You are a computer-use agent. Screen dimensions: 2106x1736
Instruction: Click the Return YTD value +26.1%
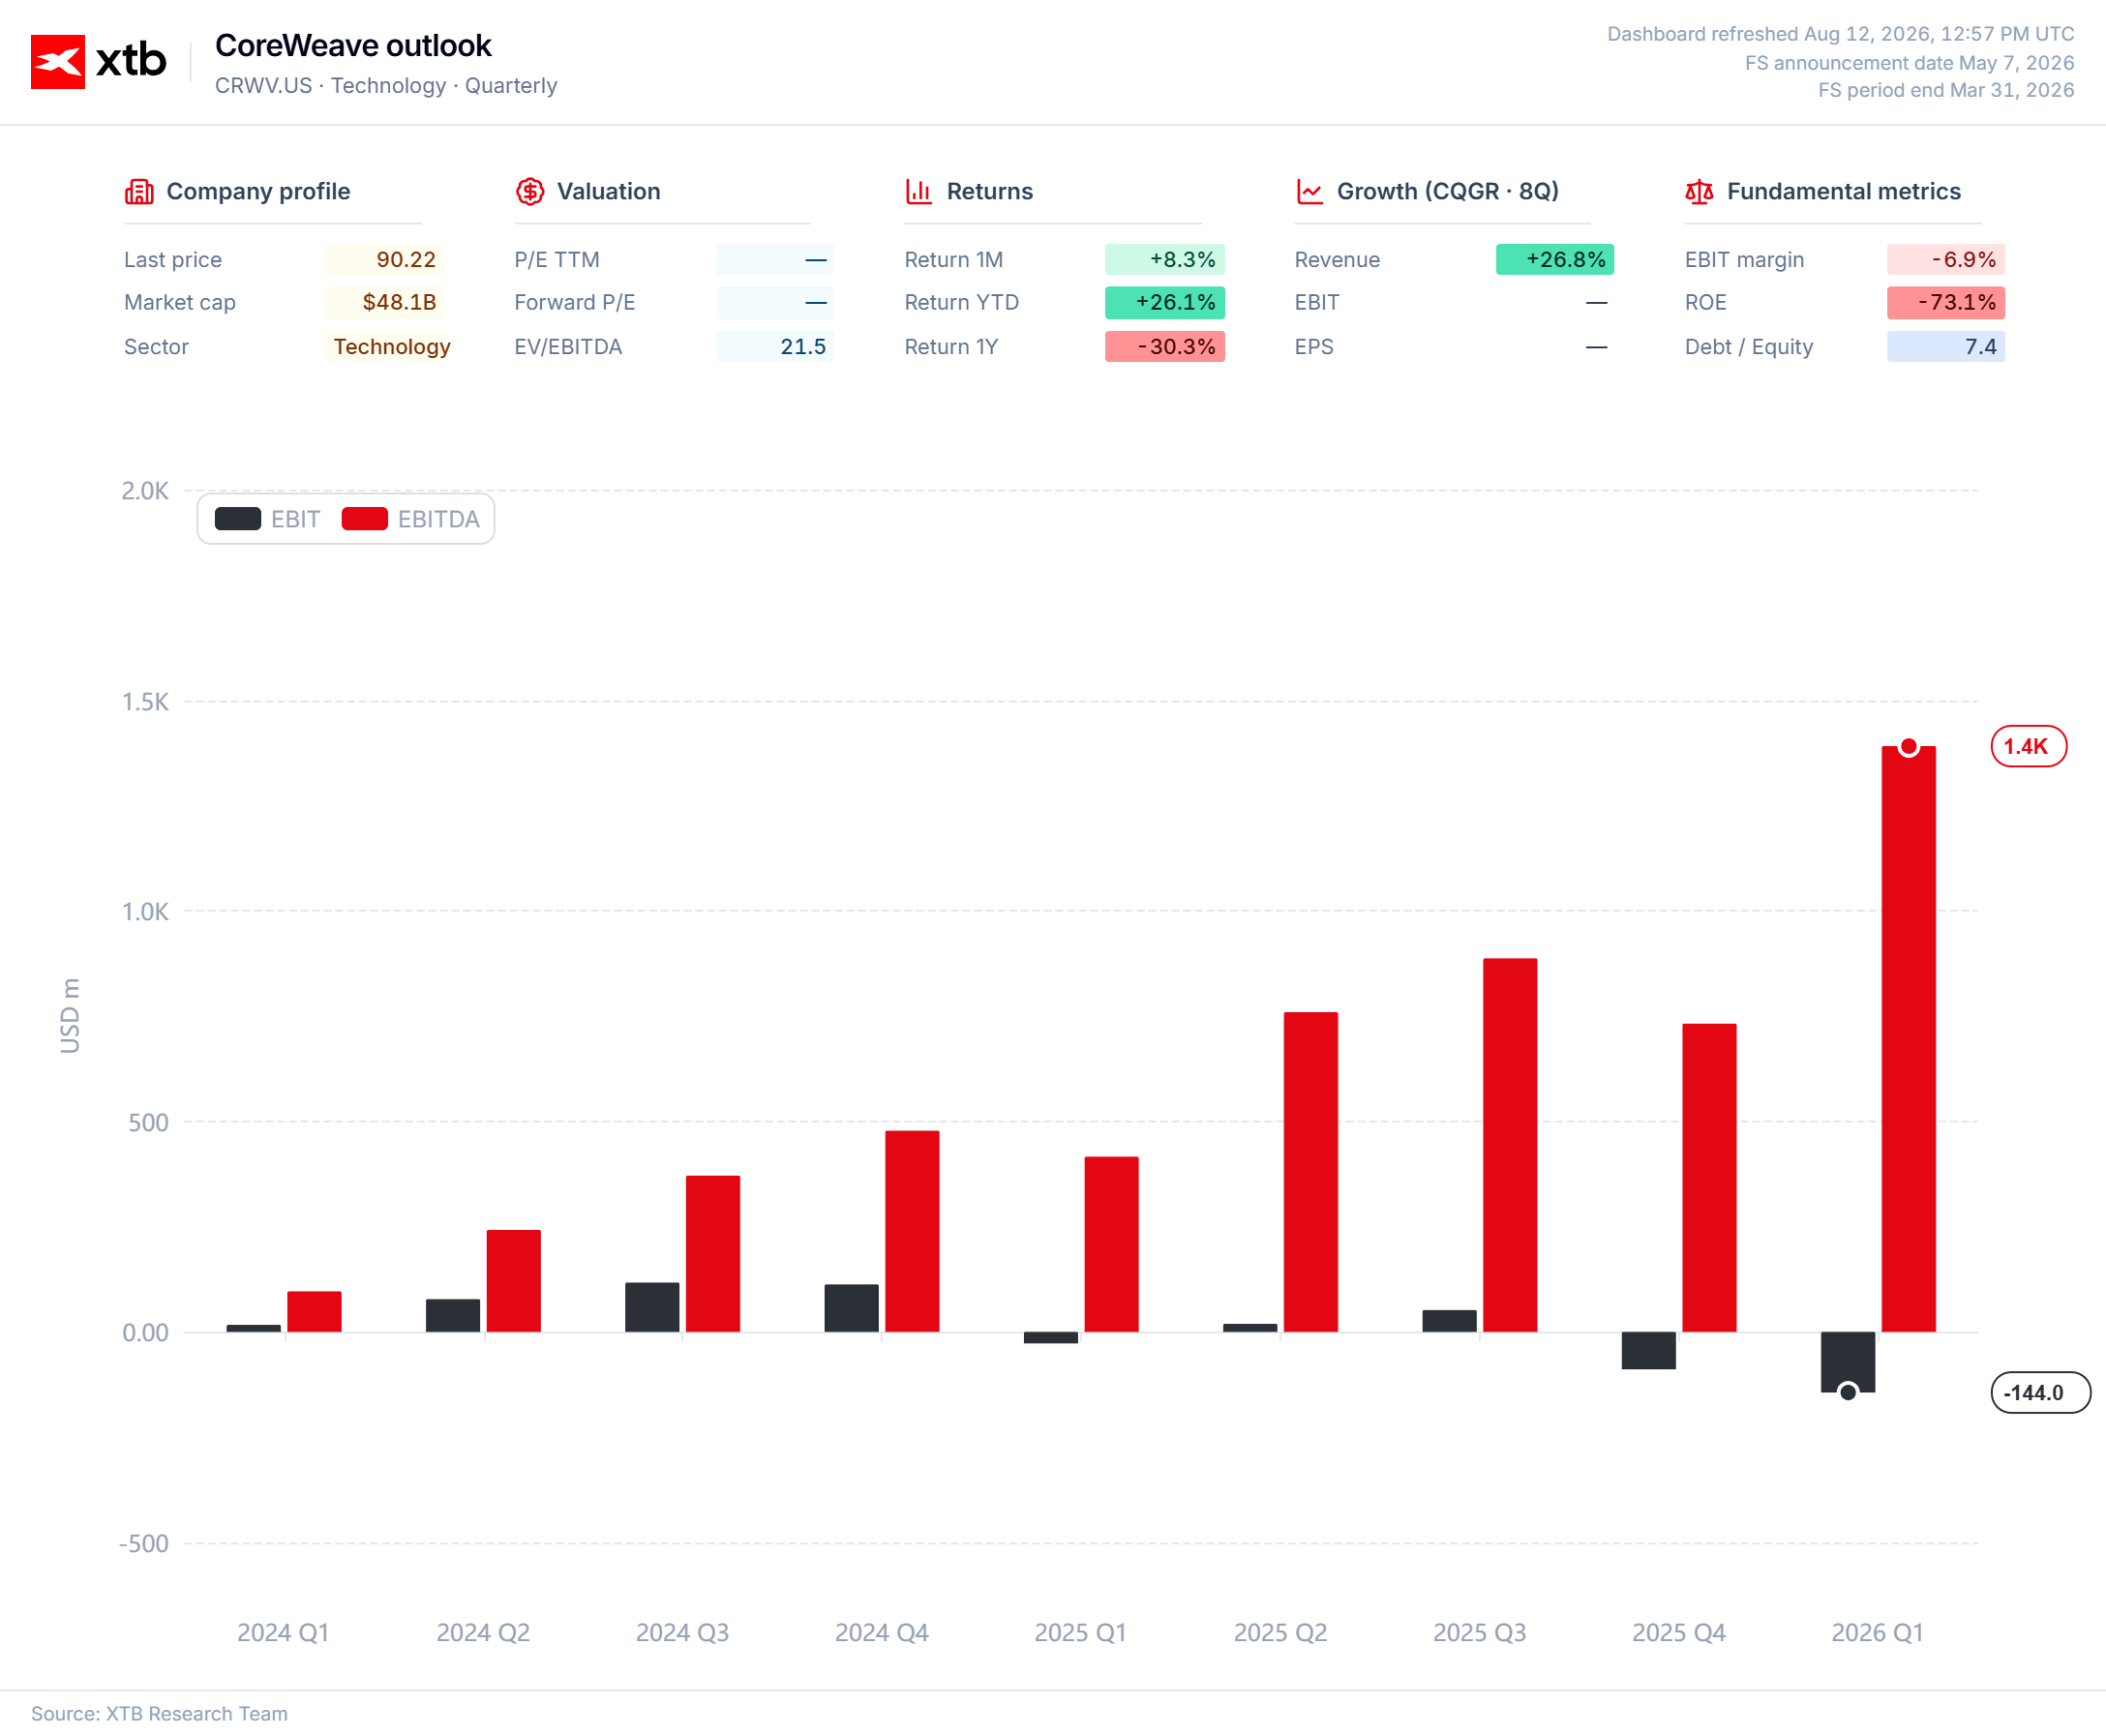[x=1165, y=302]
